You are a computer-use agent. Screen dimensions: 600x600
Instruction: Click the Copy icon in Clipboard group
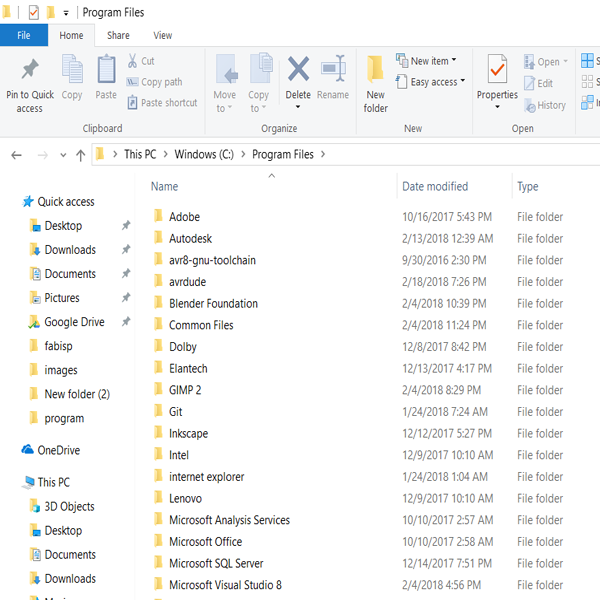72,69
